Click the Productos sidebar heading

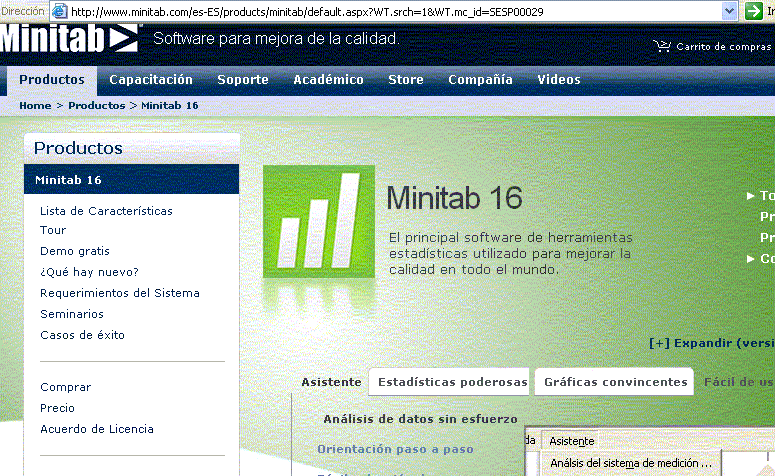[78, 148]
